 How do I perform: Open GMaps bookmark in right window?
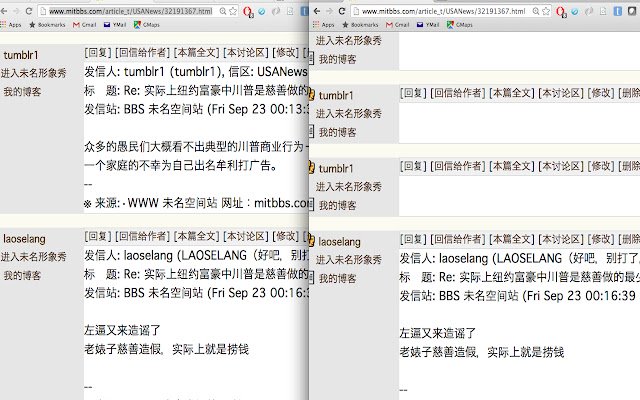(460, 25)
